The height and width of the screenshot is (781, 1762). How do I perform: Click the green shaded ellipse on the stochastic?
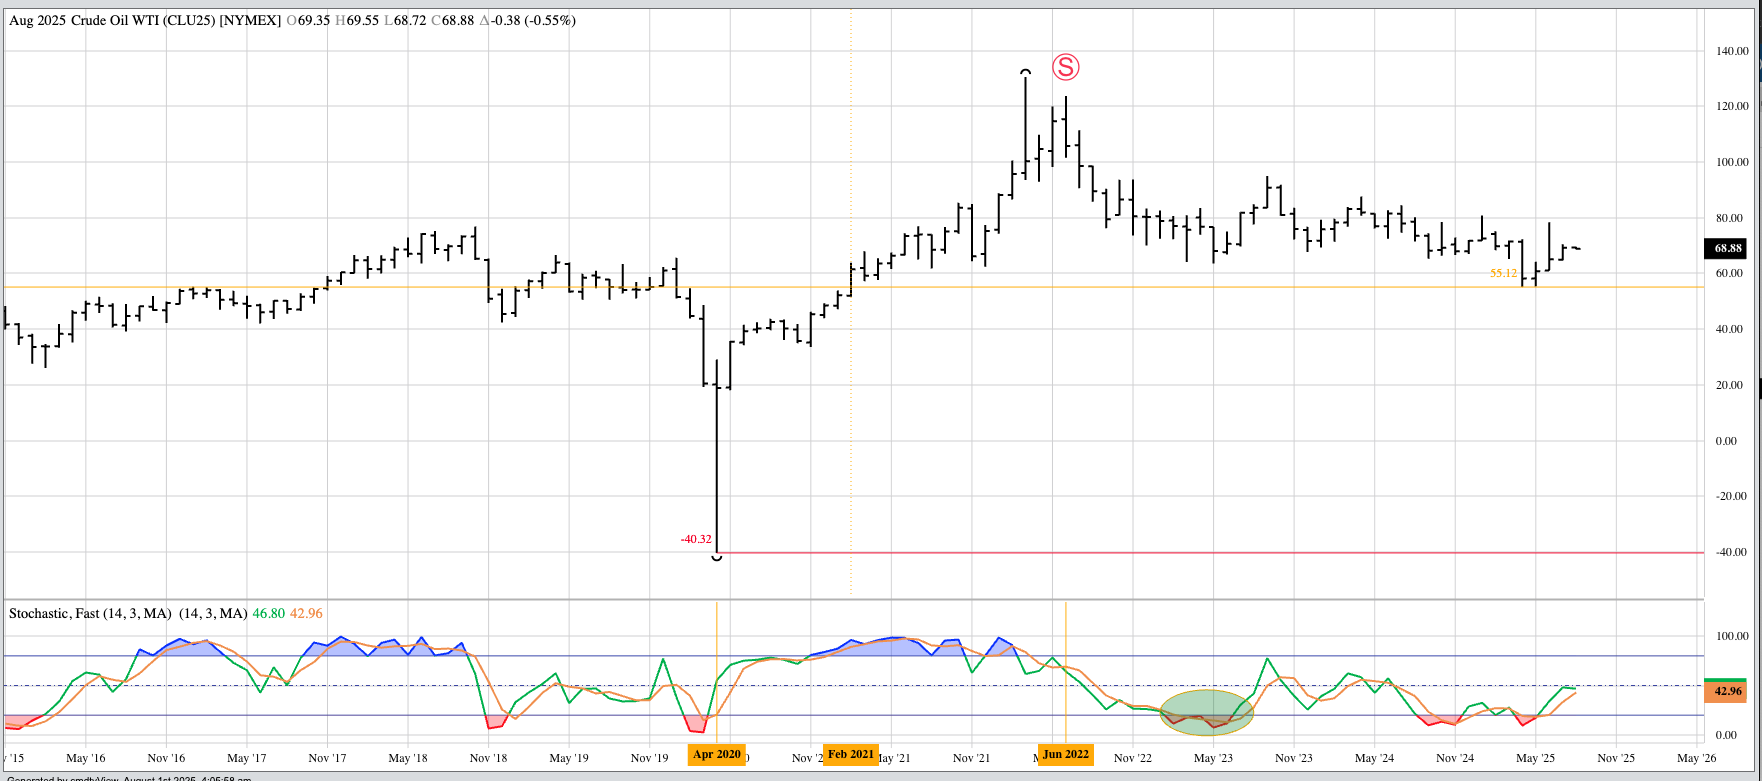point(1206,712)
